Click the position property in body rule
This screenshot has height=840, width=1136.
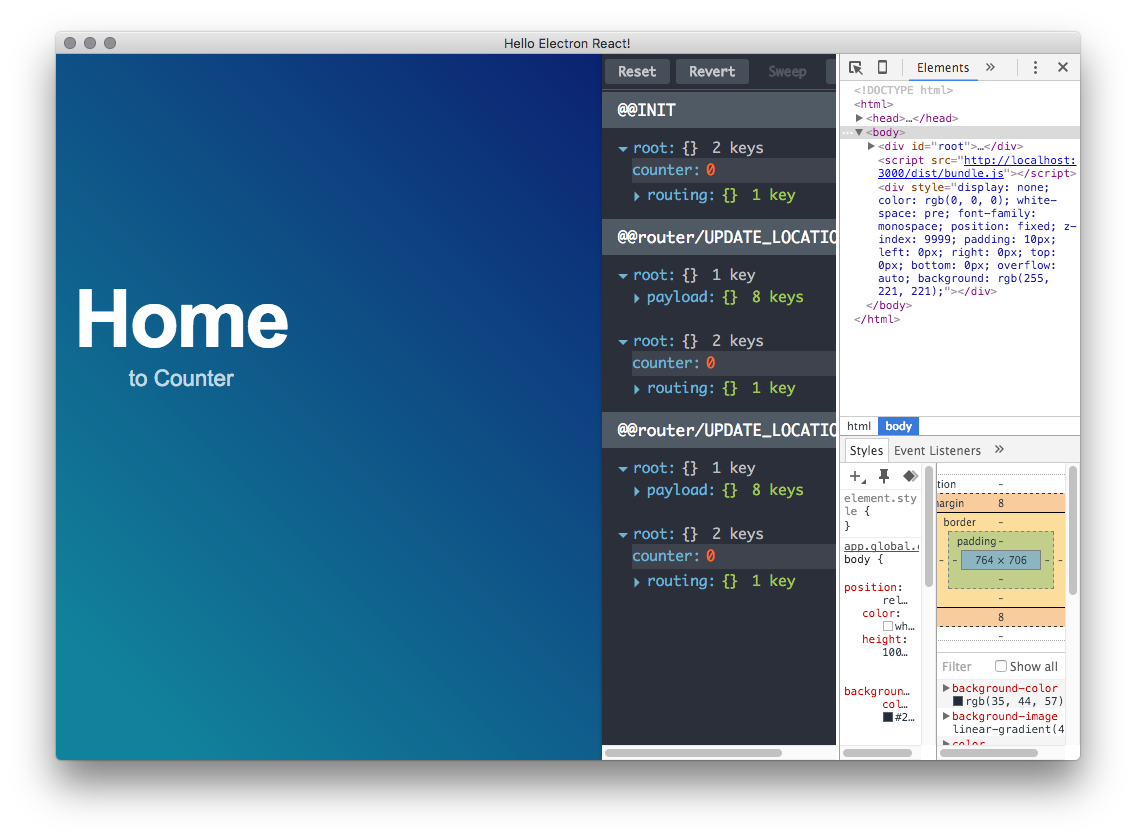[873, 588]
